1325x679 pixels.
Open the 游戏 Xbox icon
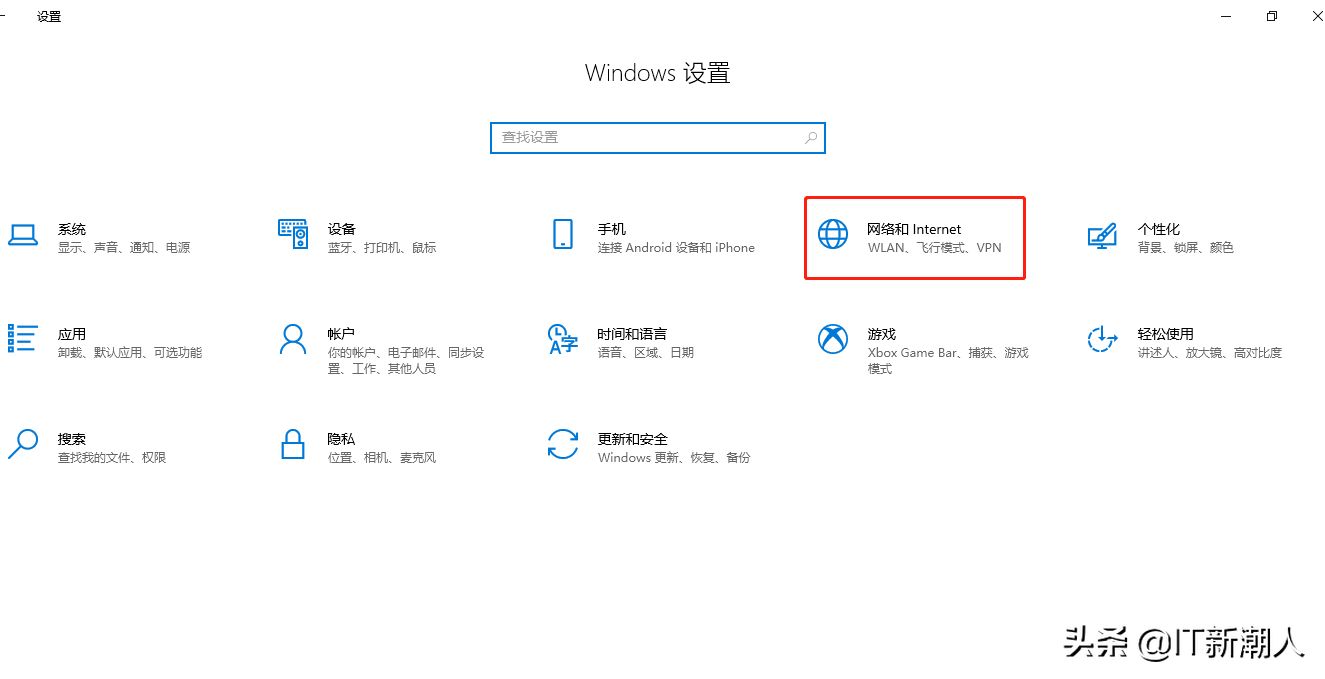pos(833,339)
